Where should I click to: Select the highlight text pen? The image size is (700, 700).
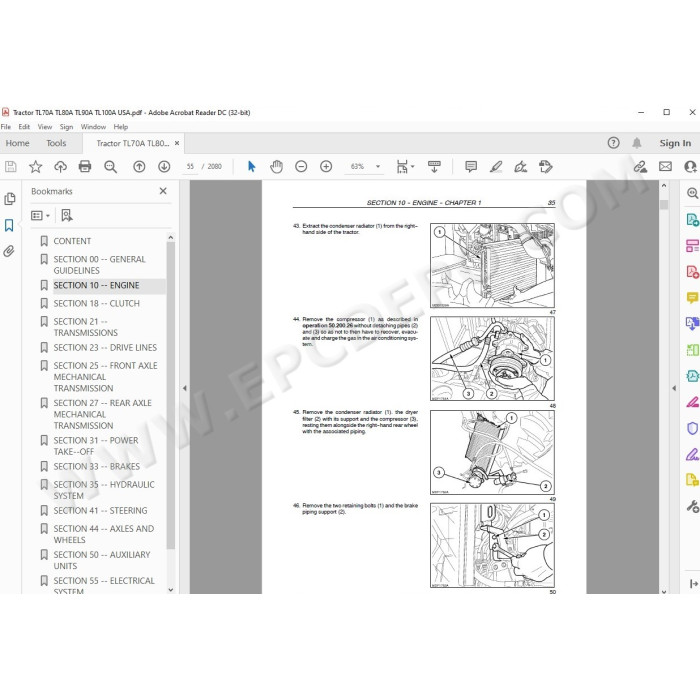(x=496, y=167)
